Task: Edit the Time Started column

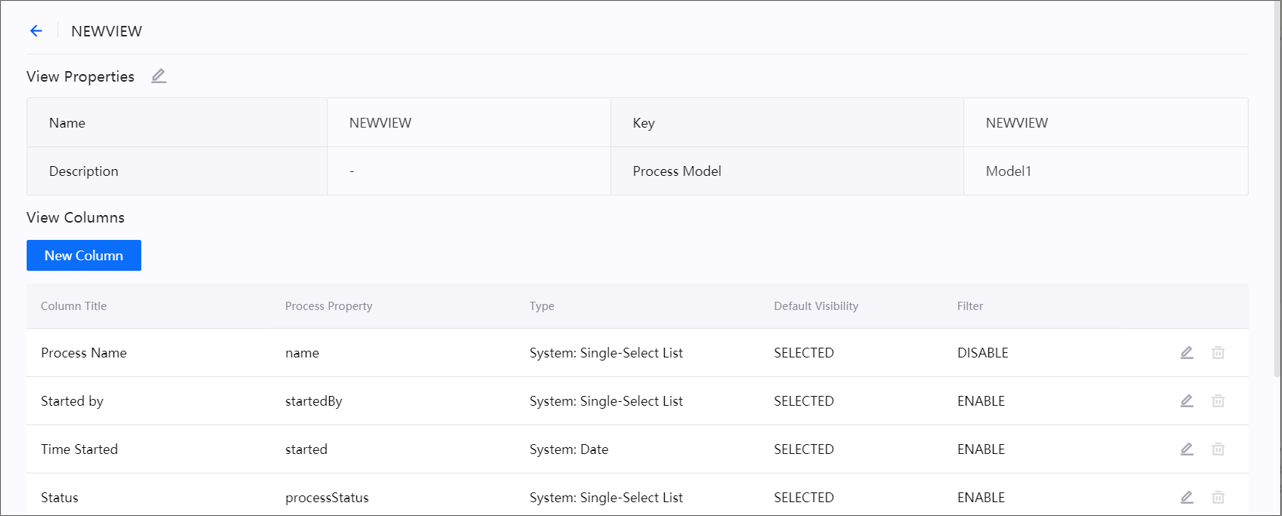Action: pos(1187,449)
